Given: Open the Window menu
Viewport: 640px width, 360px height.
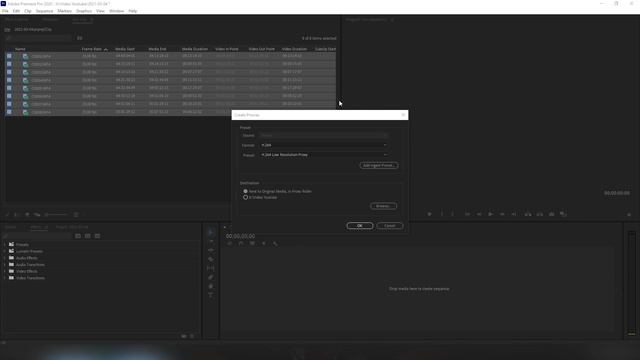Looking at the screenshot, I should [x=116, y=11].
